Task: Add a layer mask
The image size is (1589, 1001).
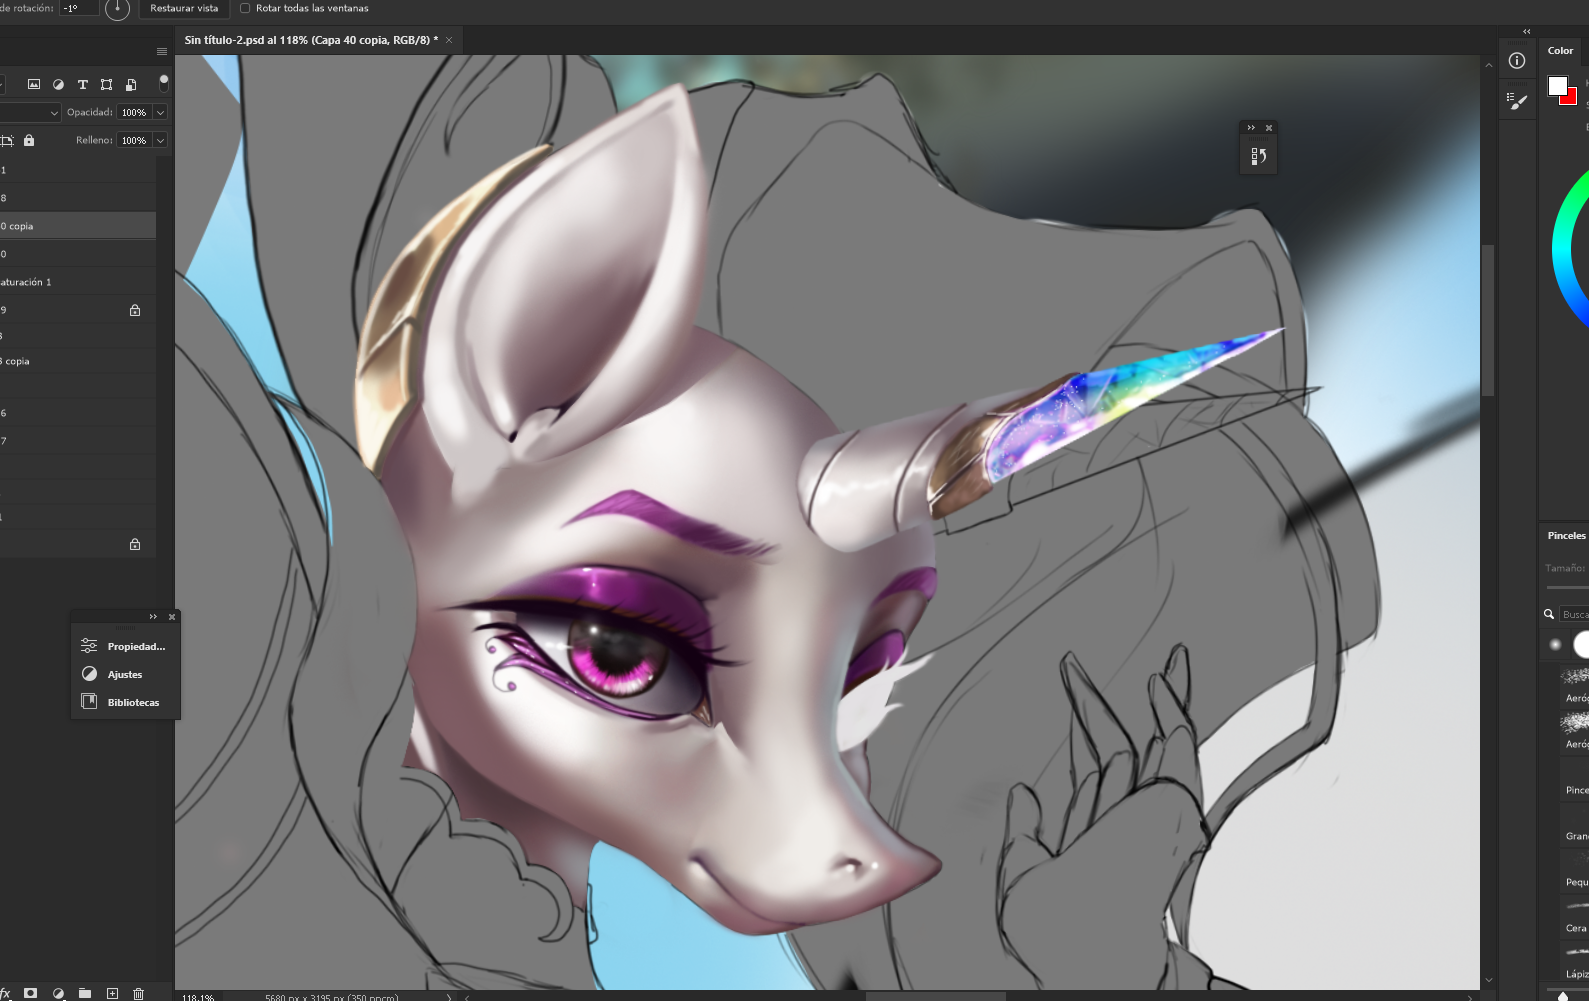Action: [x=31, y=993]
